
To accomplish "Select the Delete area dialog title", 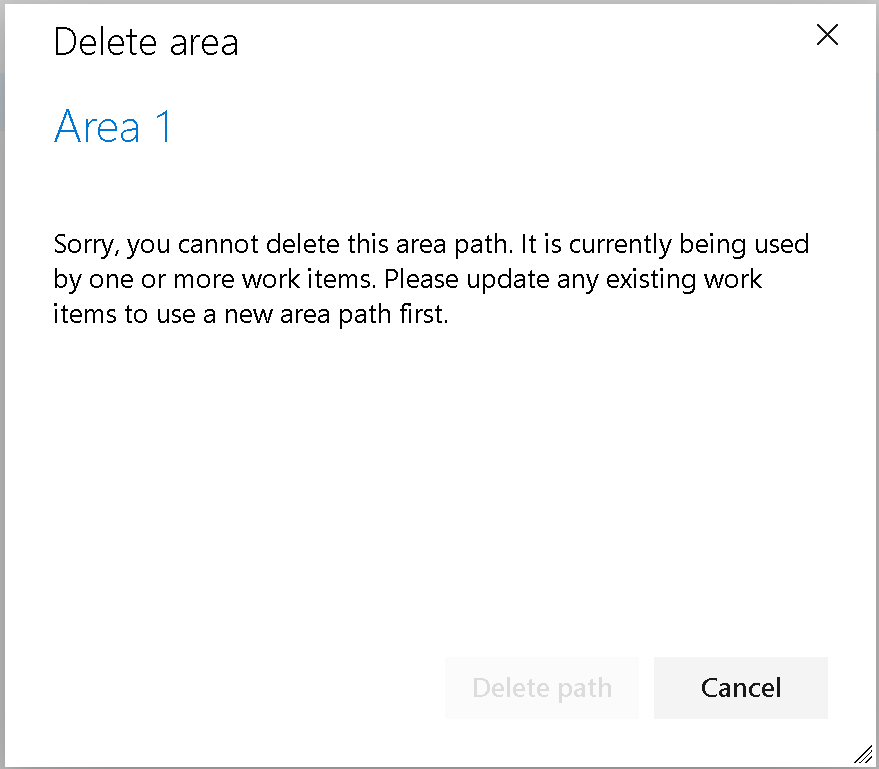I will (x=146, y=42).
